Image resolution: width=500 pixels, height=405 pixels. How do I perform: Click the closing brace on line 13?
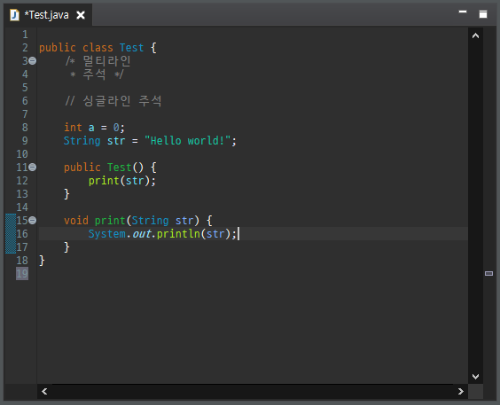(x=67, y=194)
